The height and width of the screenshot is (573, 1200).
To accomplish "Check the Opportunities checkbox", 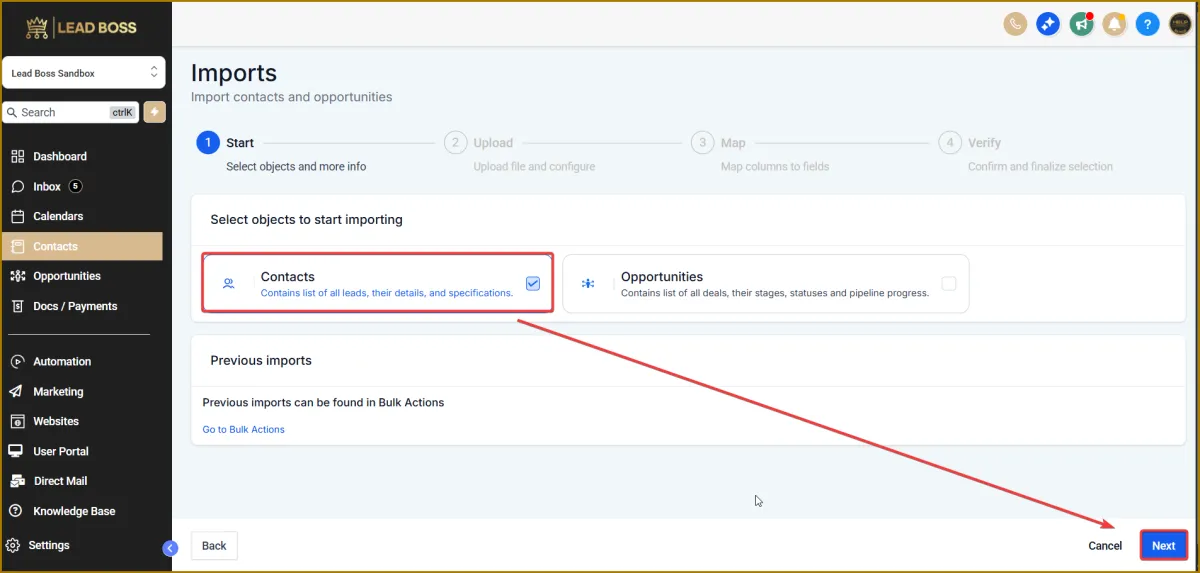I will [949, 284].
